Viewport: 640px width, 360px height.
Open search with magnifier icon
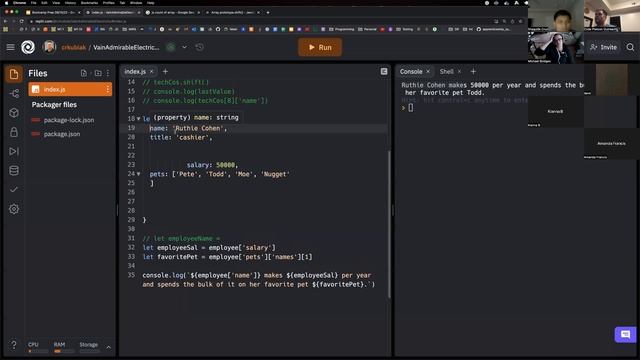click(630, 47)
